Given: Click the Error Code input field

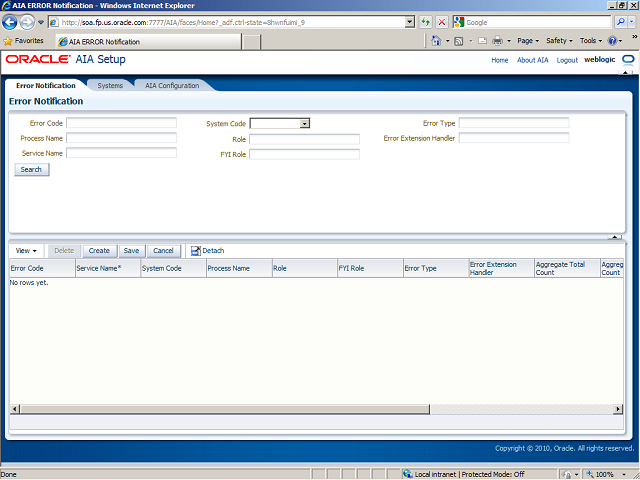Looking at the screenshot, I should (121, 123).
